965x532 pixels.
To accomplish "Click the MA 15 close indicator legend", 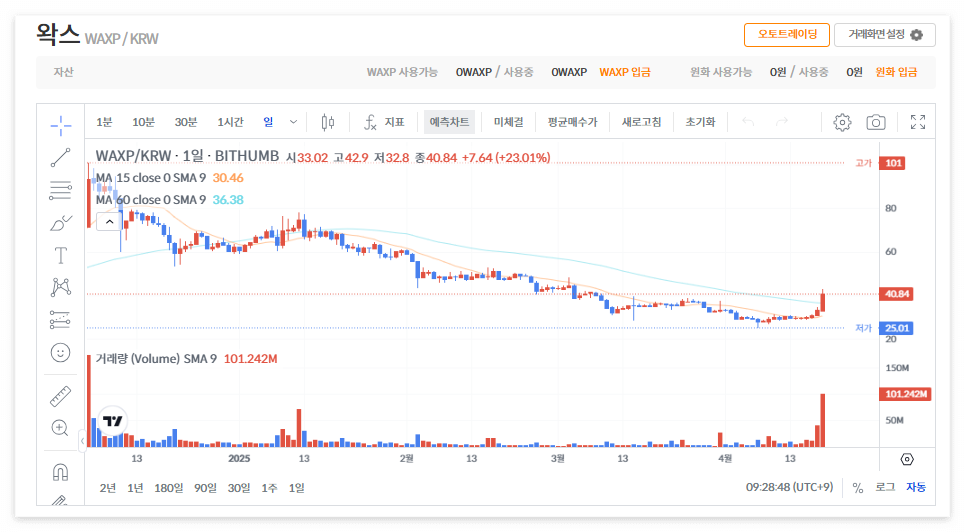I will (x=151, y=178).
